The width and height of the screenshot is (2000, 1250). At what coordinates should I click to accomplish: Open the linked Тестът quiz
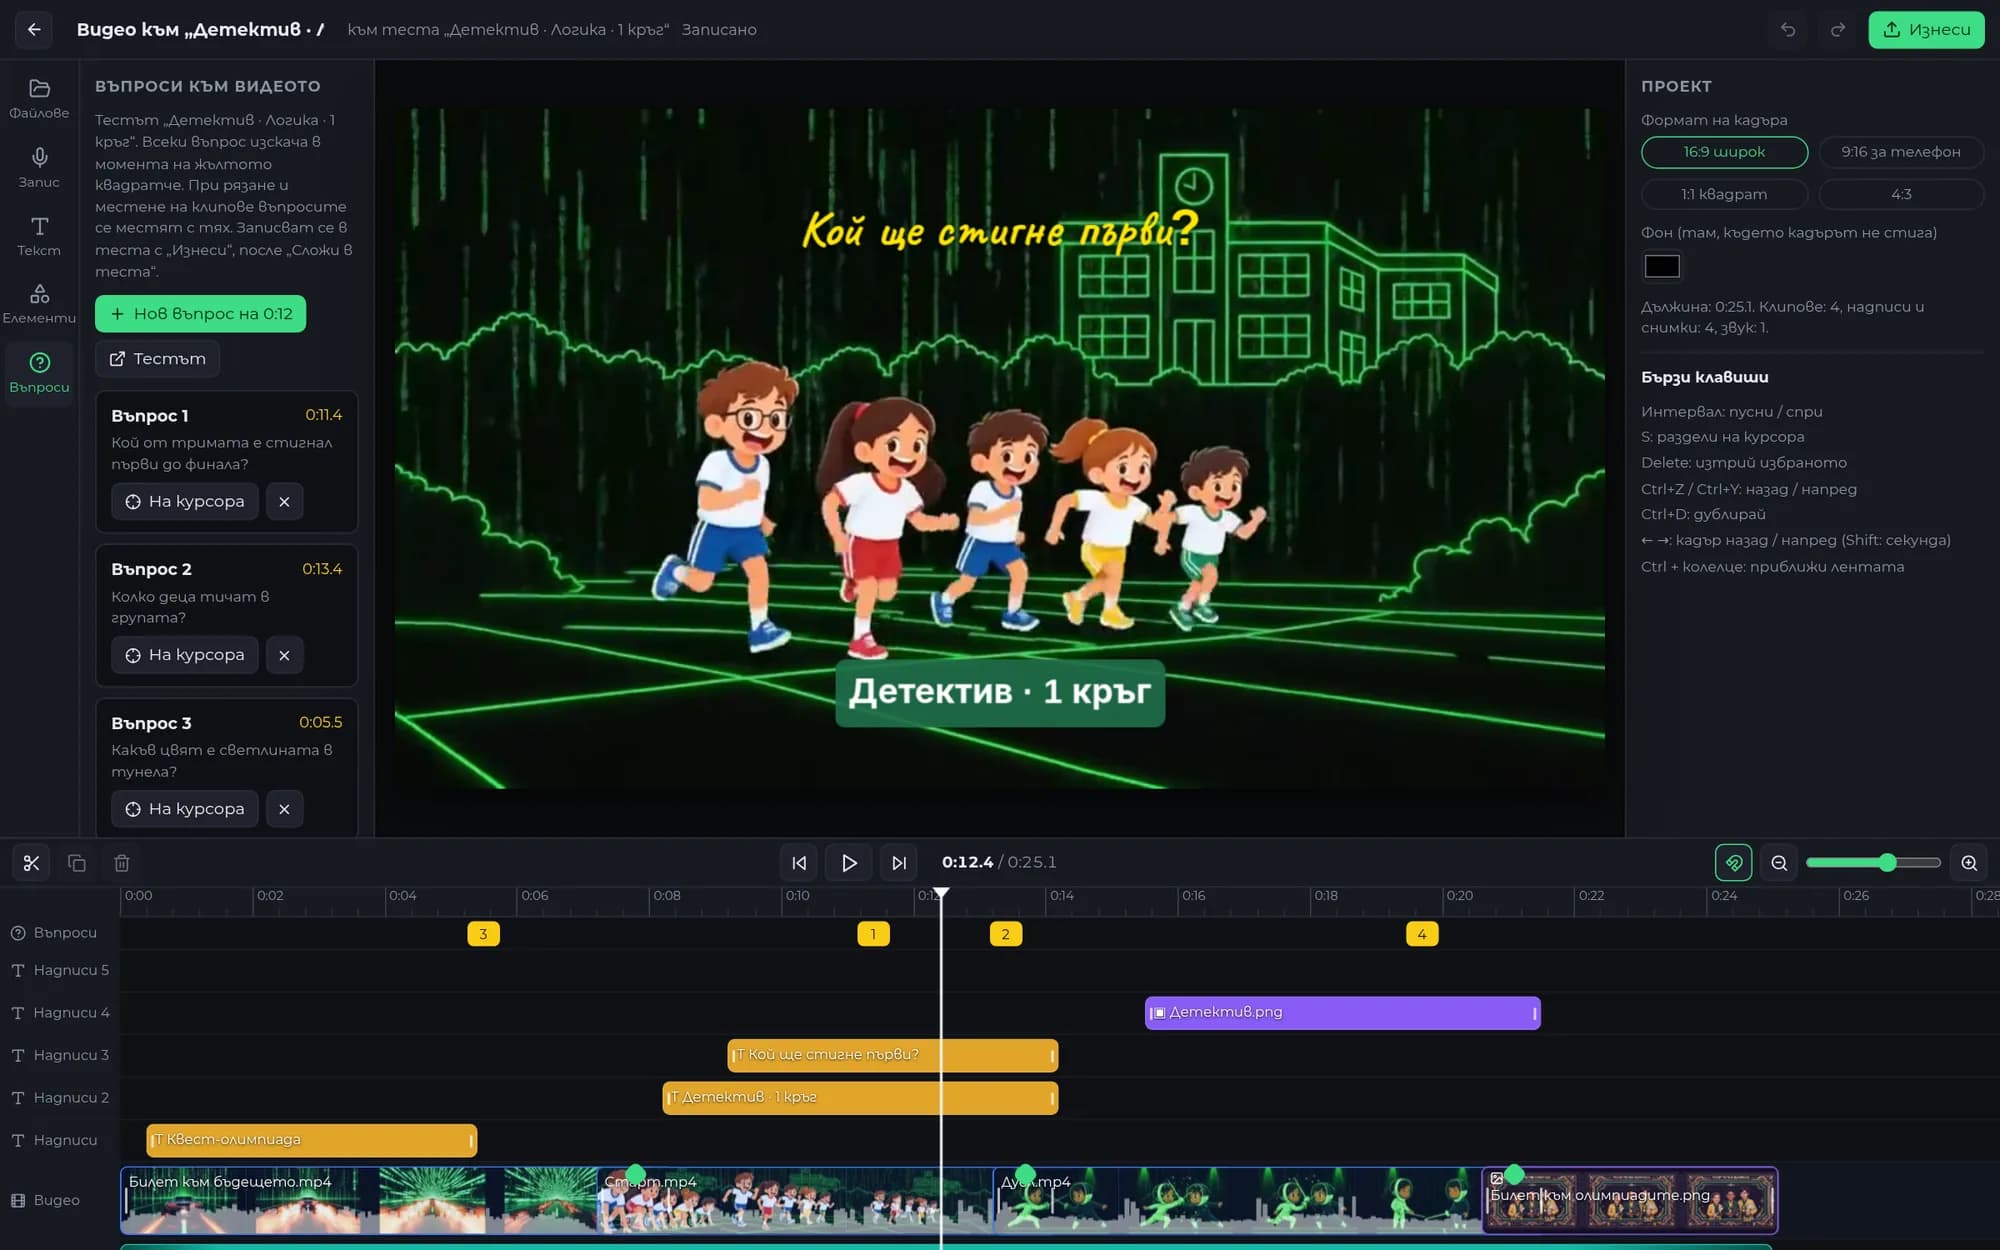click(157, 359)
